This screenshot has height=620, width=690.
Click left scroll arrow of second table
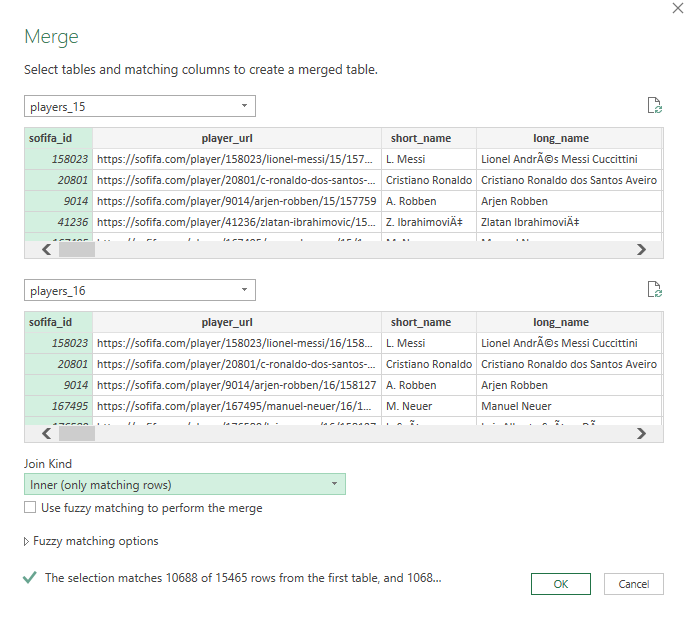[x=47, y=434]
